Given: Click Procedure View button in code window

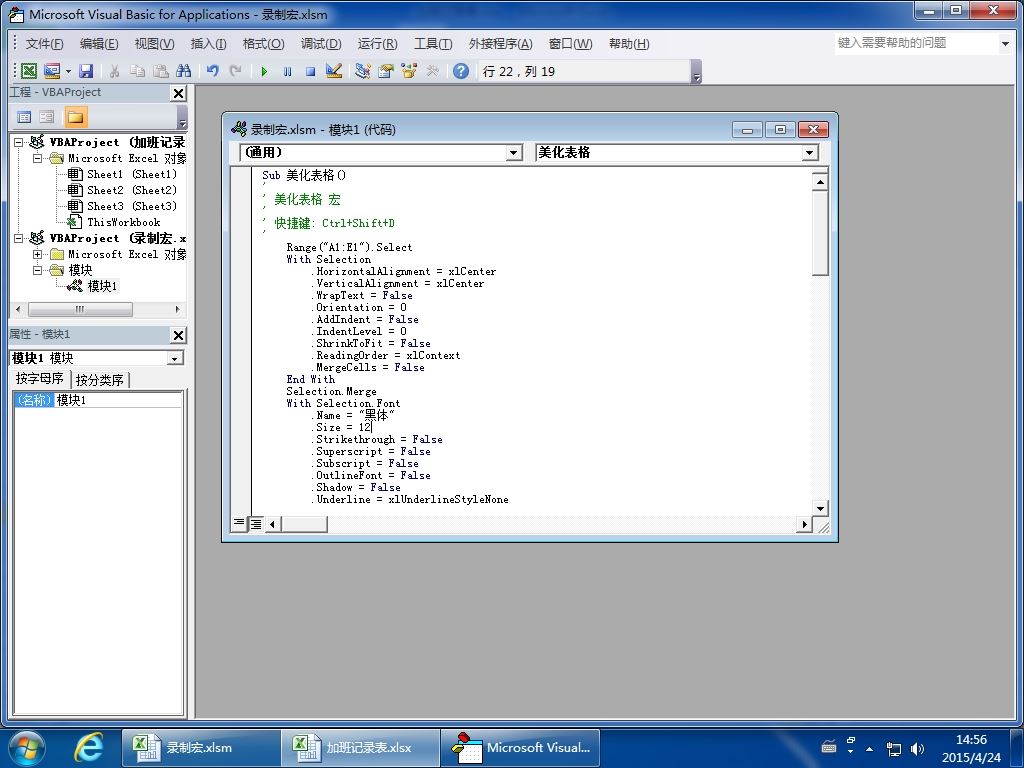Looking at the screenshot, I should coord(239,524).
